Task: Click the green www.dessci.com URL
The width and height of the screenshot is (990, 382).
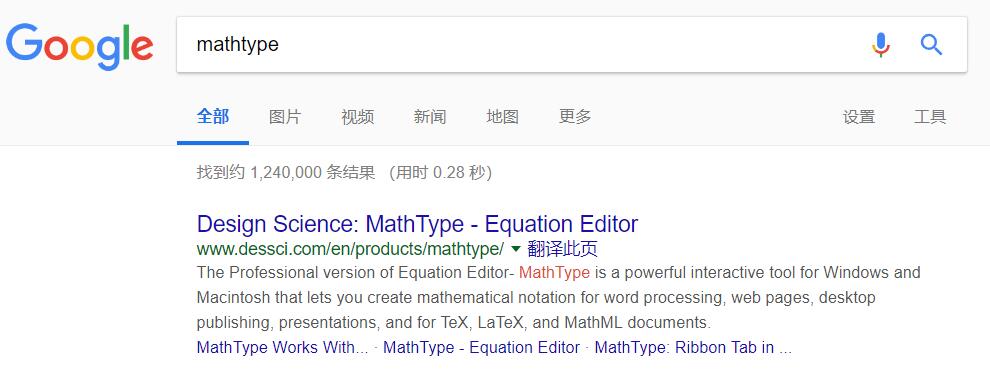Action: [x=350, y=249]
